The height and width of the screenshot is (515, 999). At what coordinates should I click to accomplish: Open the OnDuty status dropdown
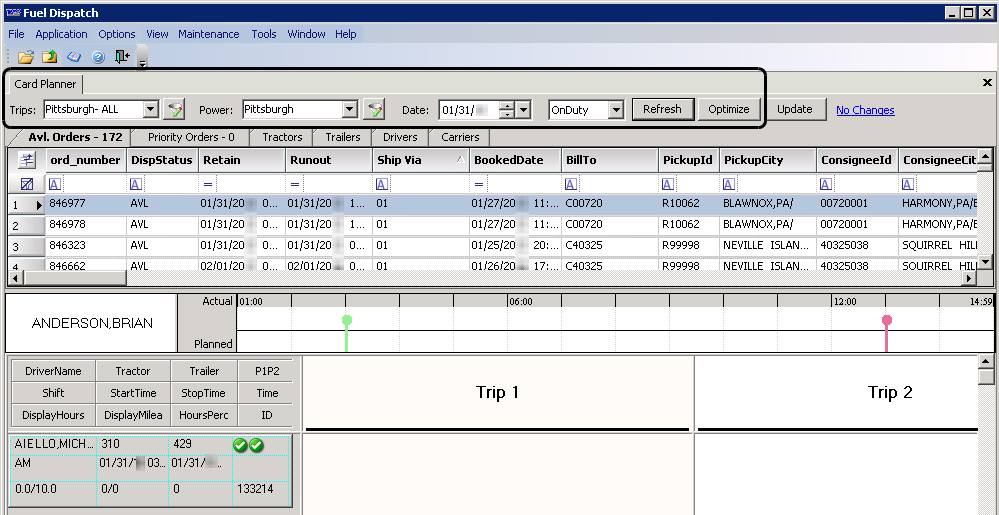pyautogui.click(x=615, y=110)
